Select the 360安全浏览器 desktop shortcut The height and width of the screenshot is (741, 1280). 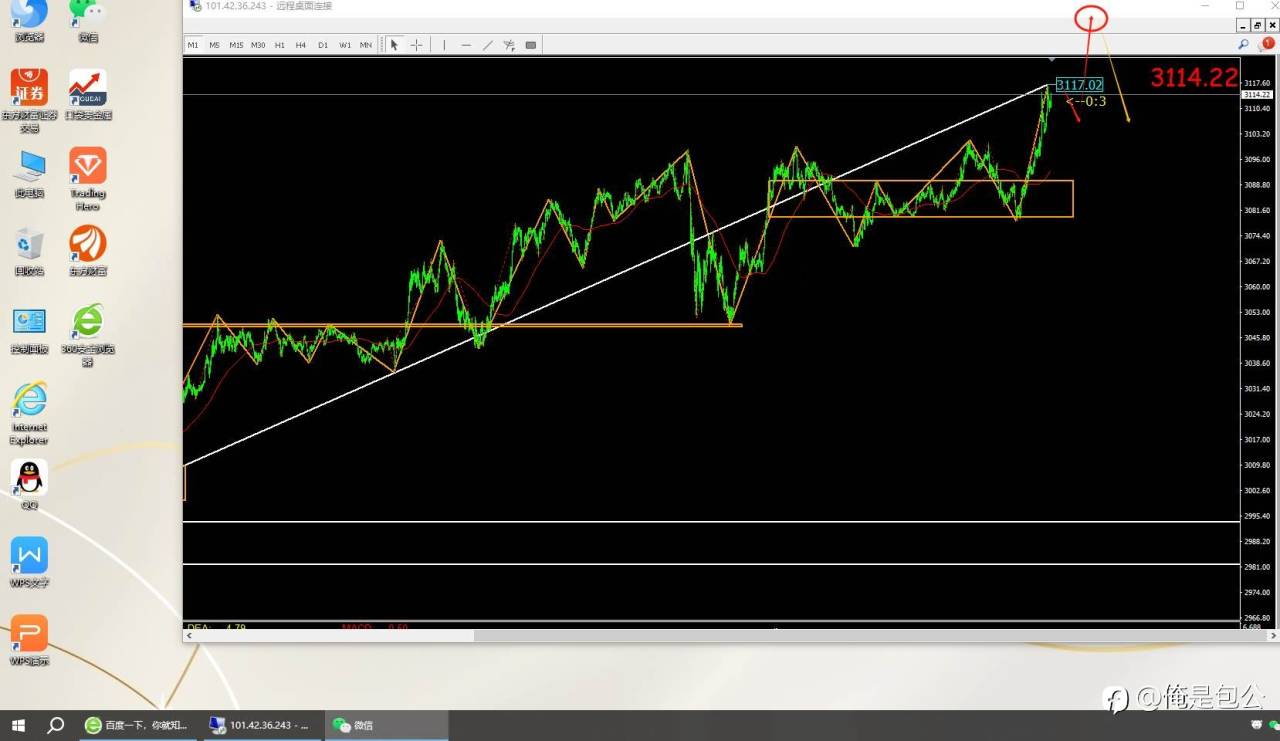pyautogui.click(x=88, y=335)
